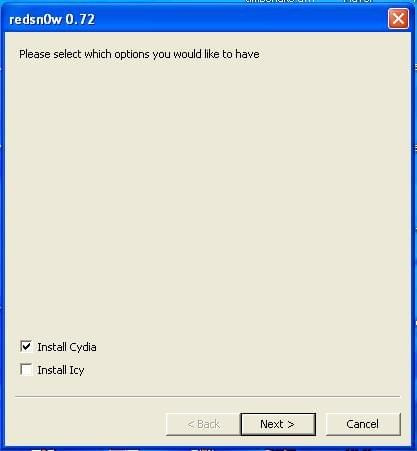Click the word "redsn0w" in the title
The height and width of the screenshot is (451, 417).
click(35, 19)
